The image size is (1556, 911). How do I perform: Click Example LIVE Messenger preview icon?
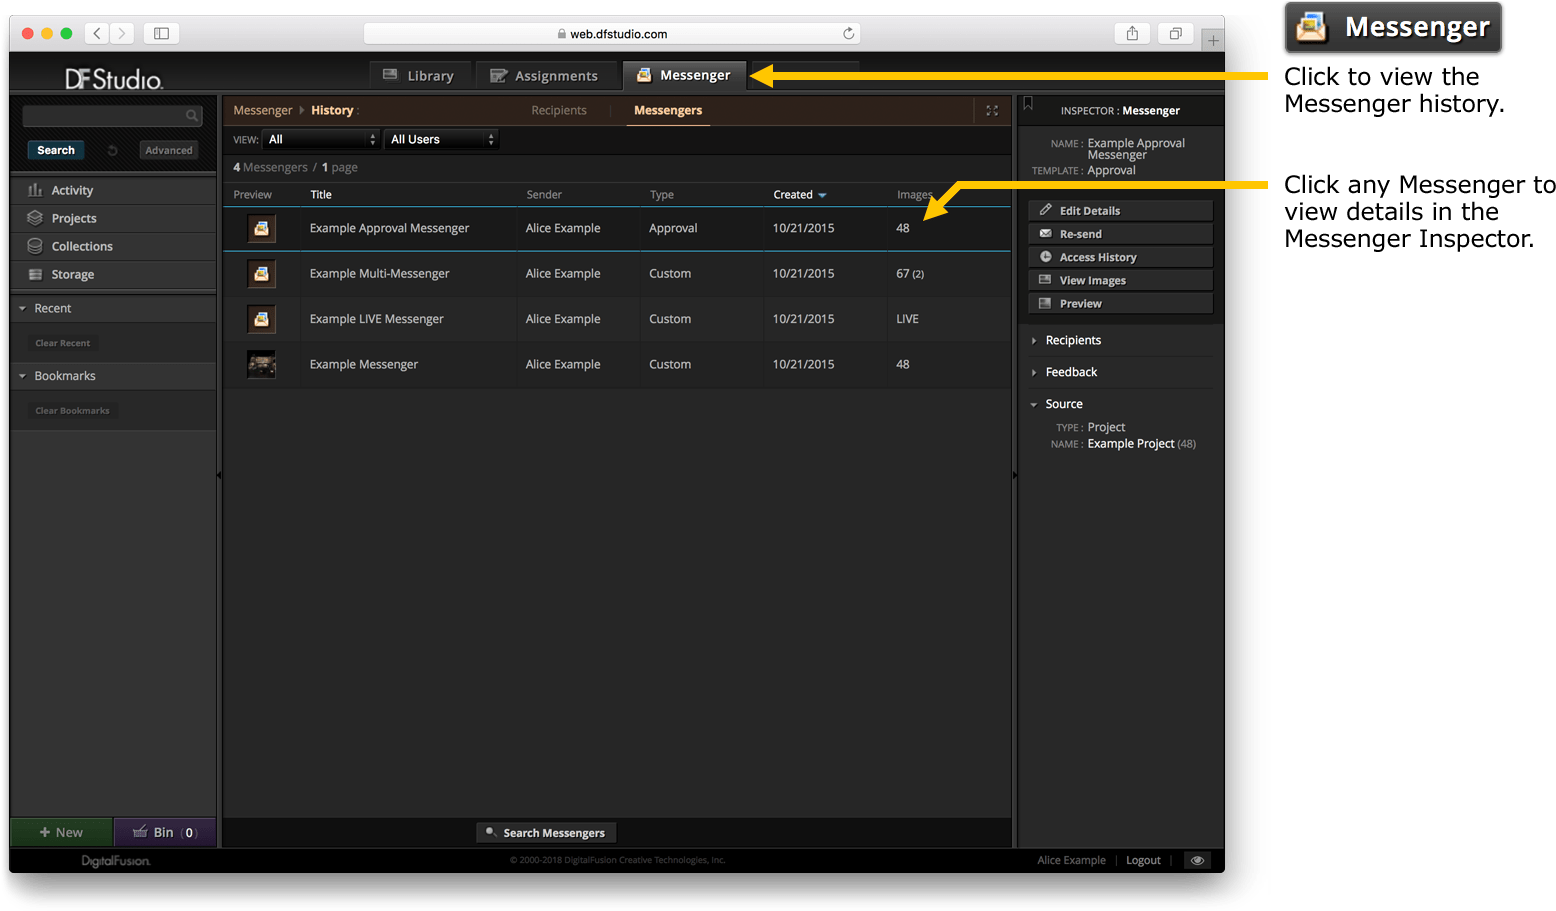[x=261, y=319]
